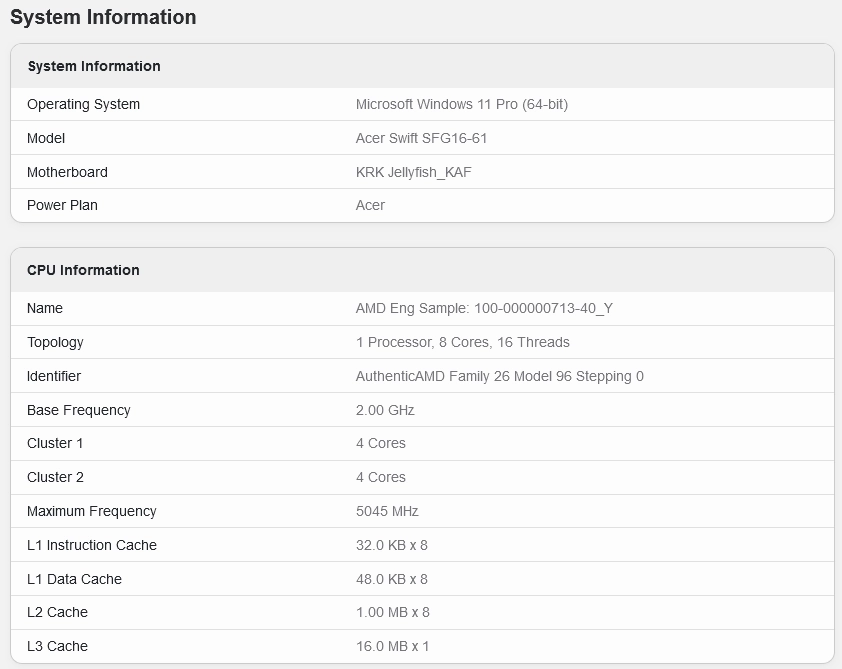
Task: Click the Cluster 2 cores value
Action: coord(381,477)
